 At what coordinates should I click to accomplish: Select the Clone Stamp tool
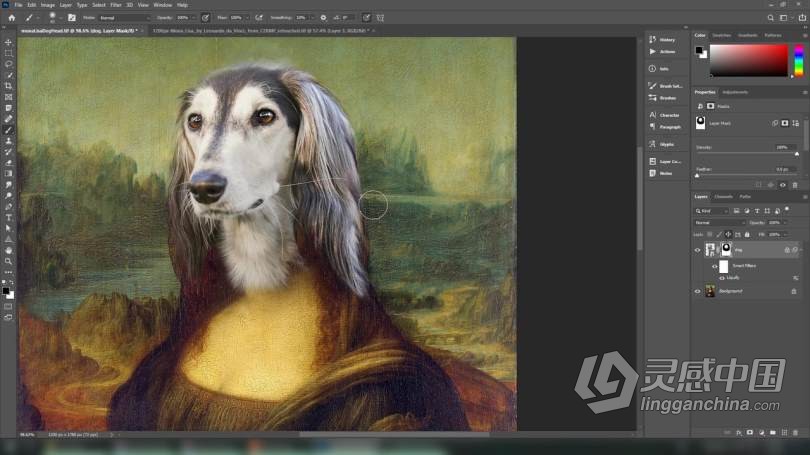click(x=8, y=140)
